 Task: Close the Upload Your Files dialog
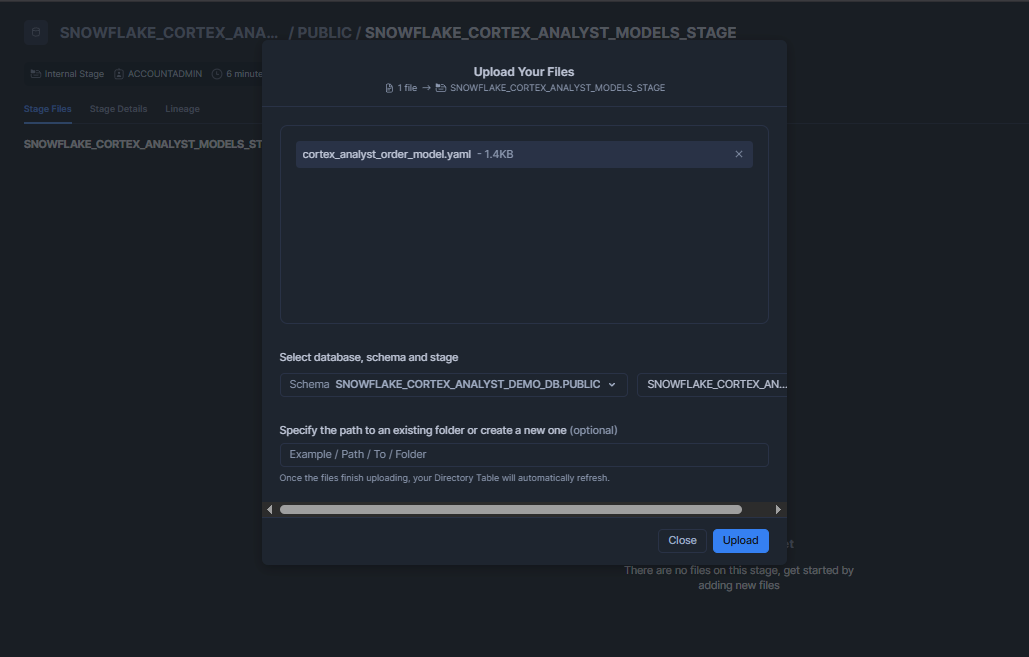(x=681, y=540)
